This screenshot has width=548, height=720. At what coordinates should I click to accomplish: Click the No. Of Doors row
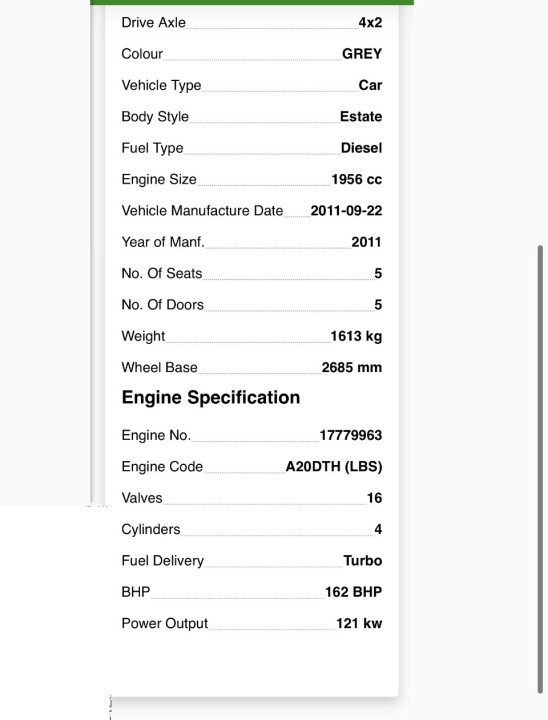click(252, 304)
